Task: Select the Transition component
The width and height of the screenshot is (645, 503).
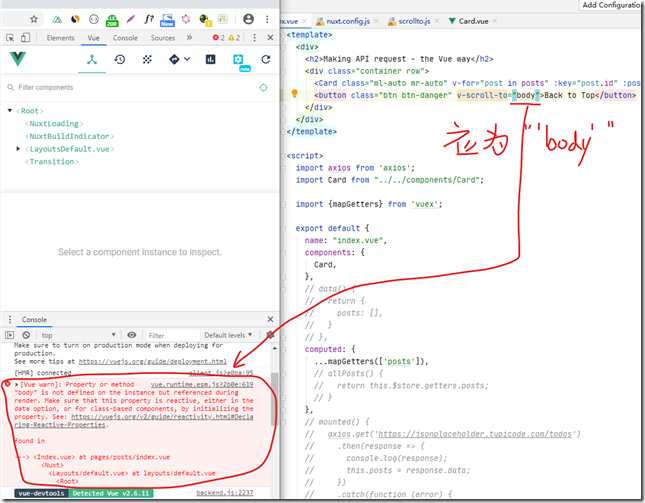Action: 52,162
